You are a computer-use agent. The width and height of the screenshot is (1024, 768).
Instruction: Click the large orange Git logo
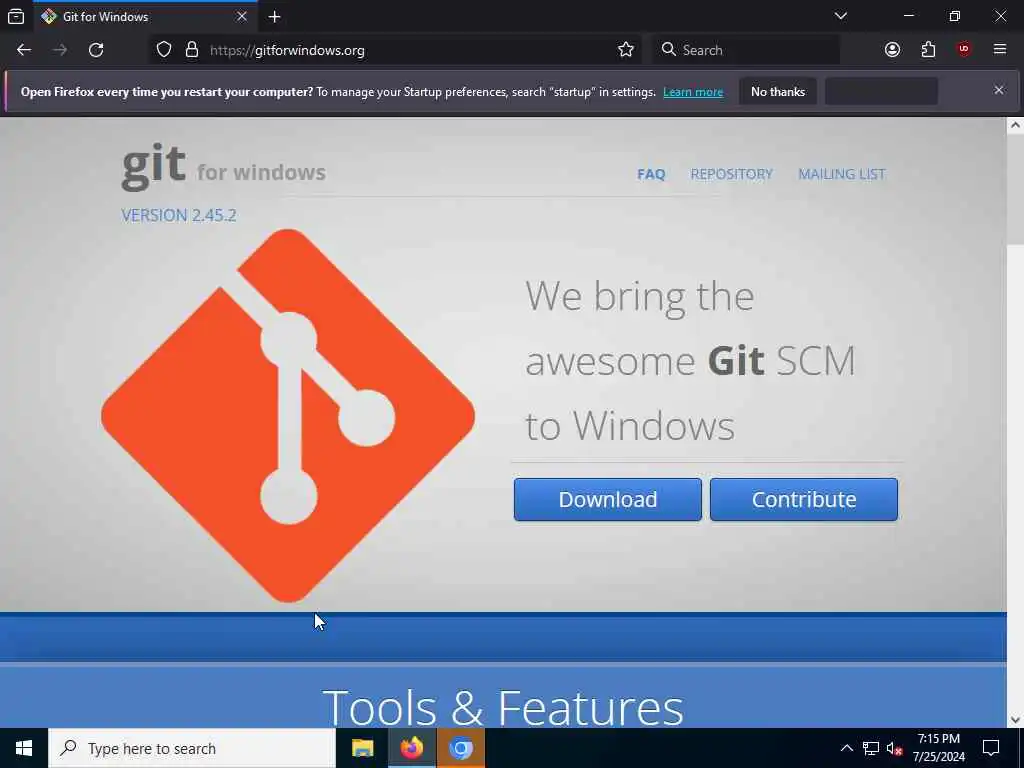point(288,415)
